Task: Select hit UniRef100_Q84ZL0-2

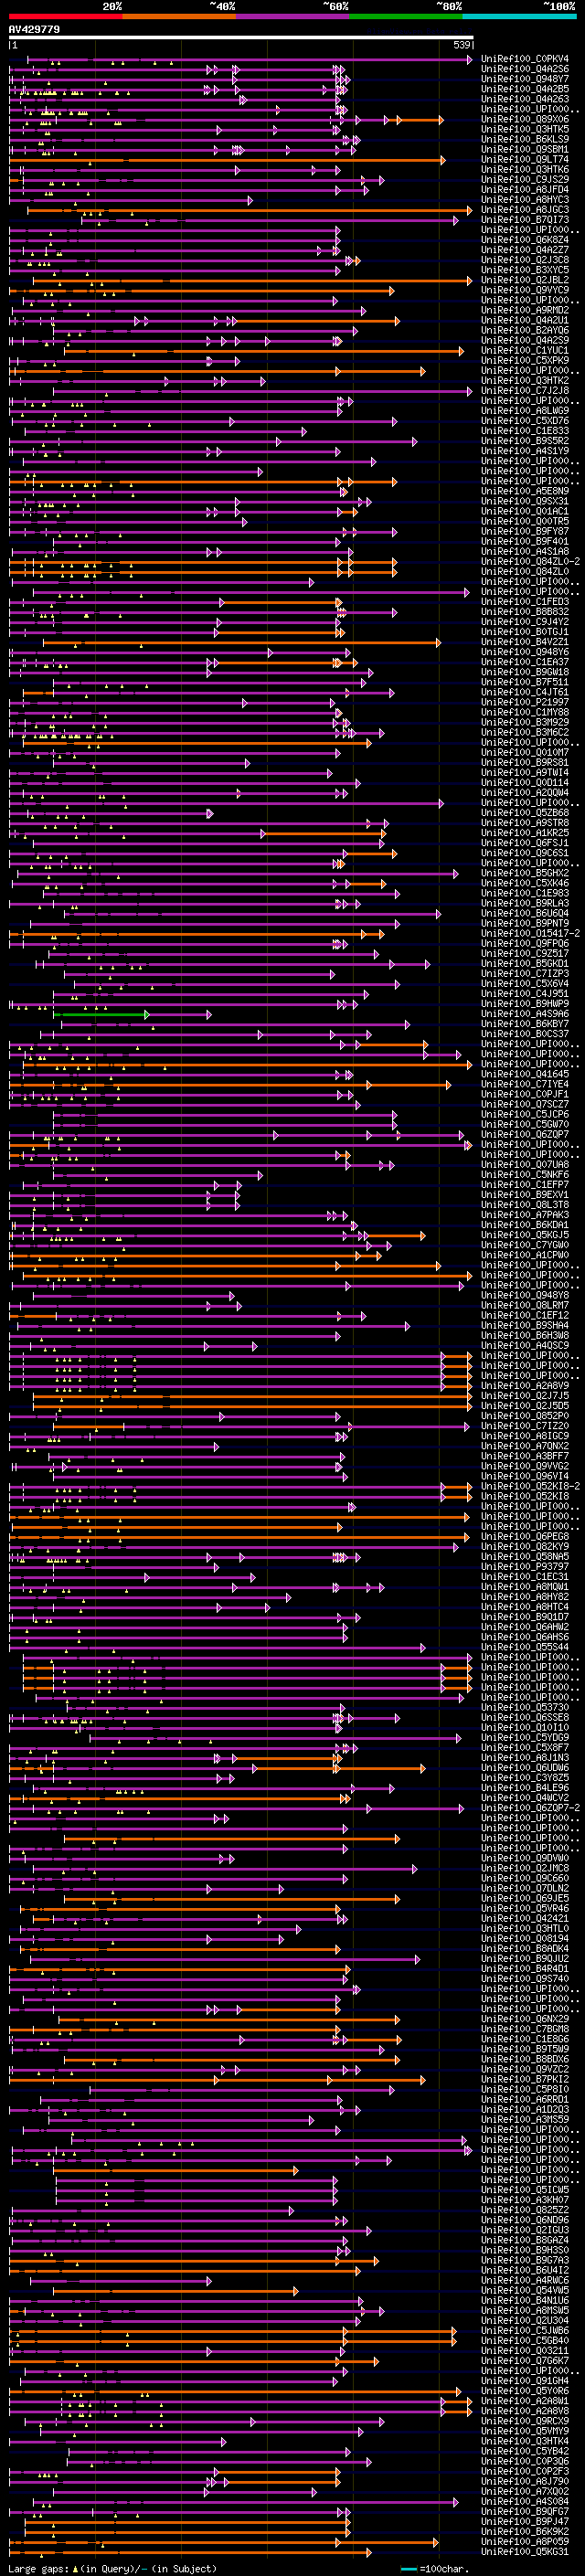Action: (530, 562)
